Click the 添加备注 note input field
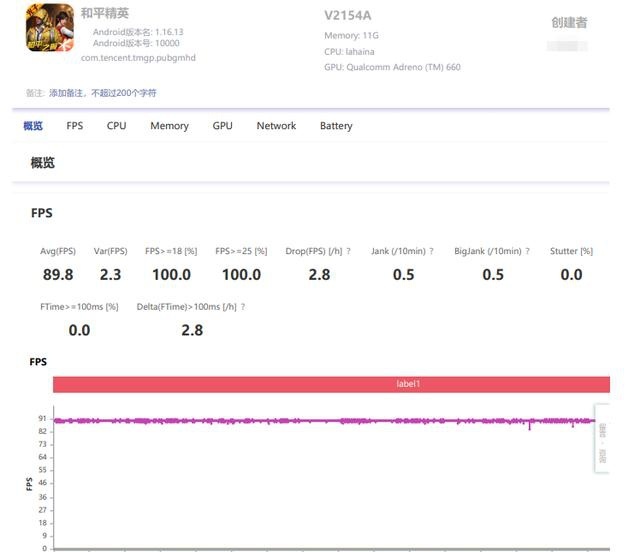The height and width of the screenshot is (552, 640). tap(103, 93)
